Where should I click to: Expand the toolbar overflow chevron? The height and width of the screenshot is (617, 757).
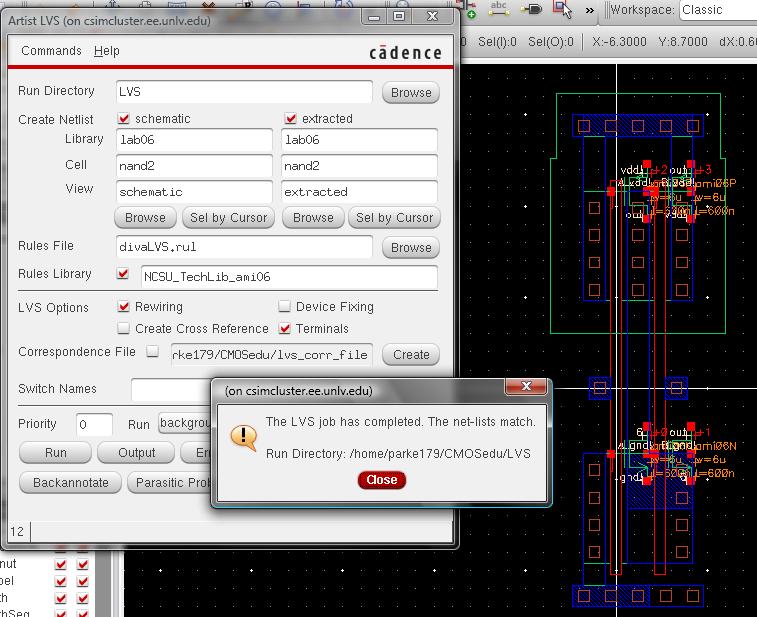[x=590, y=9]
